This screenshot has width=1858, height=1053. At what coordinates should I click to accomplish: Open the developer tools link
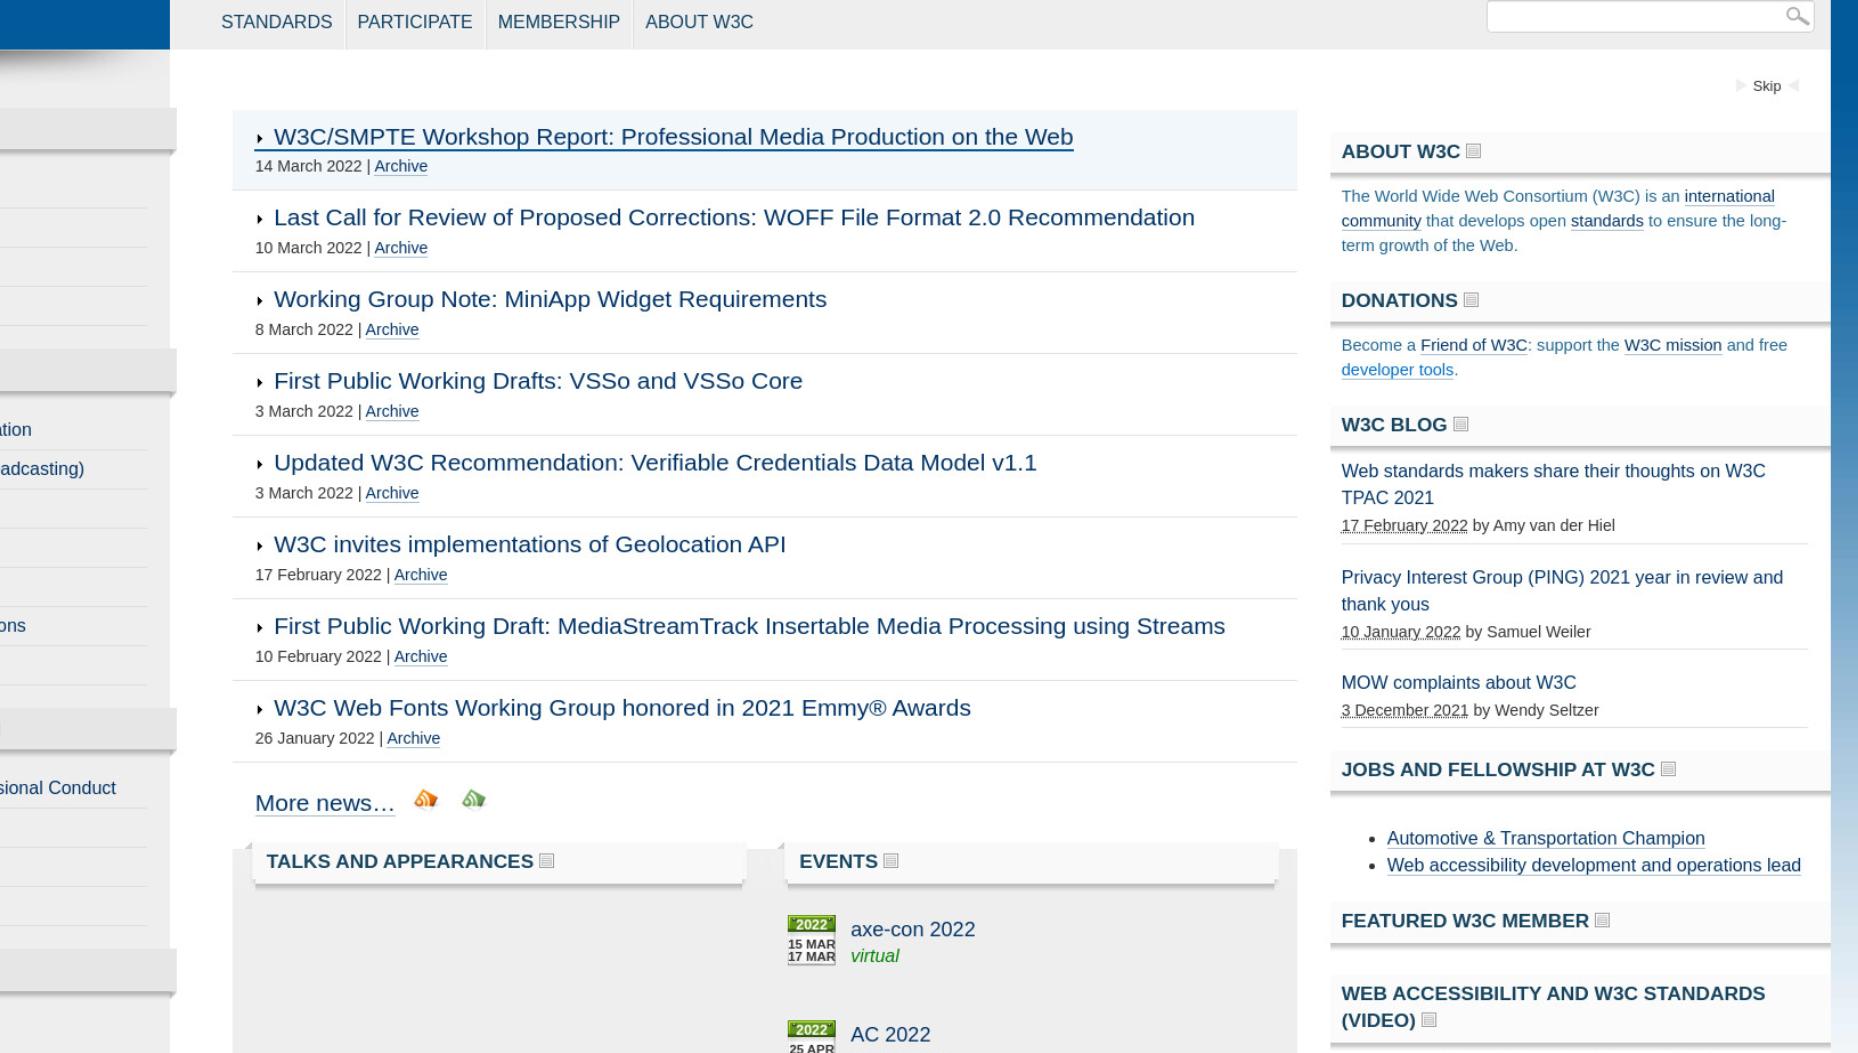[1397, 370]
